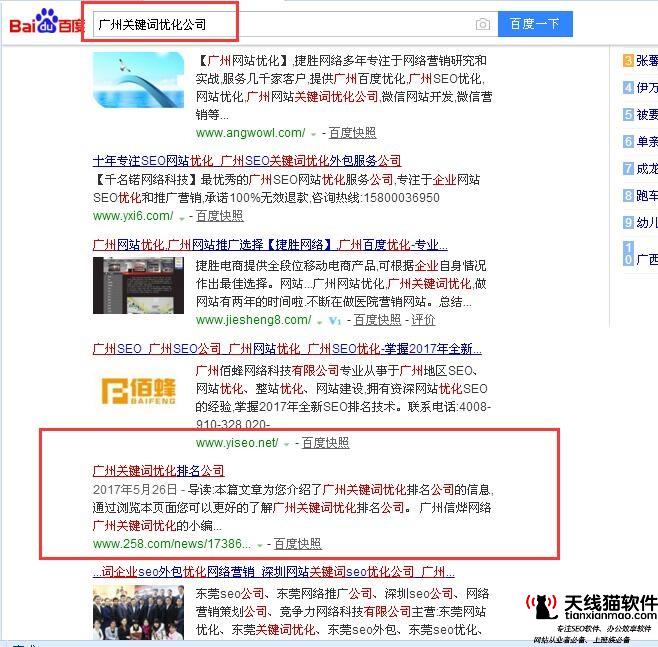Screen dimensions: 658x647
Task: Open 百度快照 for www.yxi6.com
Action: [219, 216]
